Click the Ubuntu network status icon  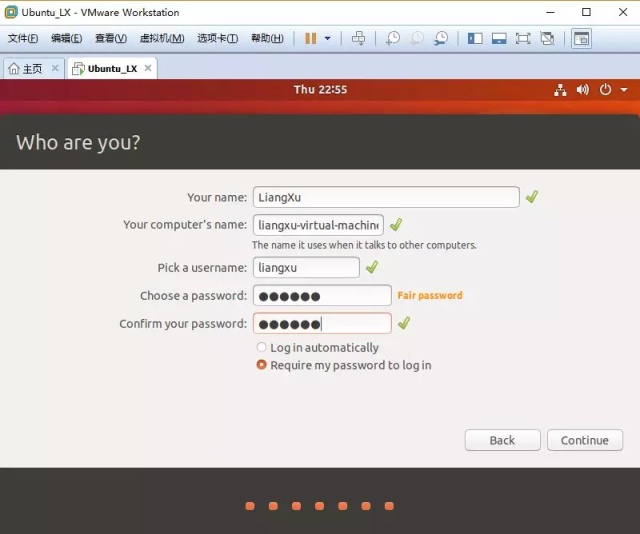pyautogui.click(x=560, y=90)
